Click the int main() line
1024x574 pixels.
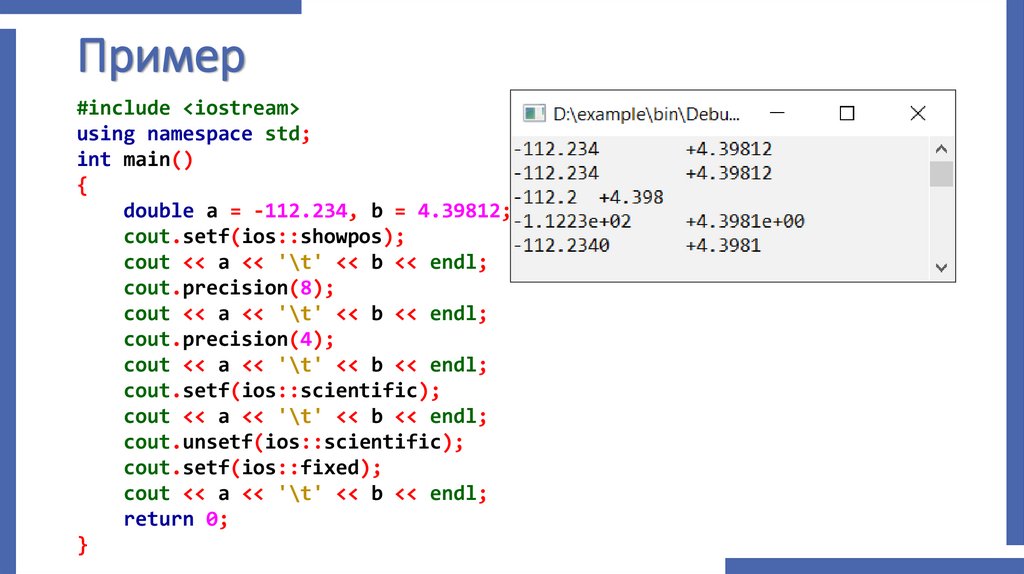click(135, 159)
